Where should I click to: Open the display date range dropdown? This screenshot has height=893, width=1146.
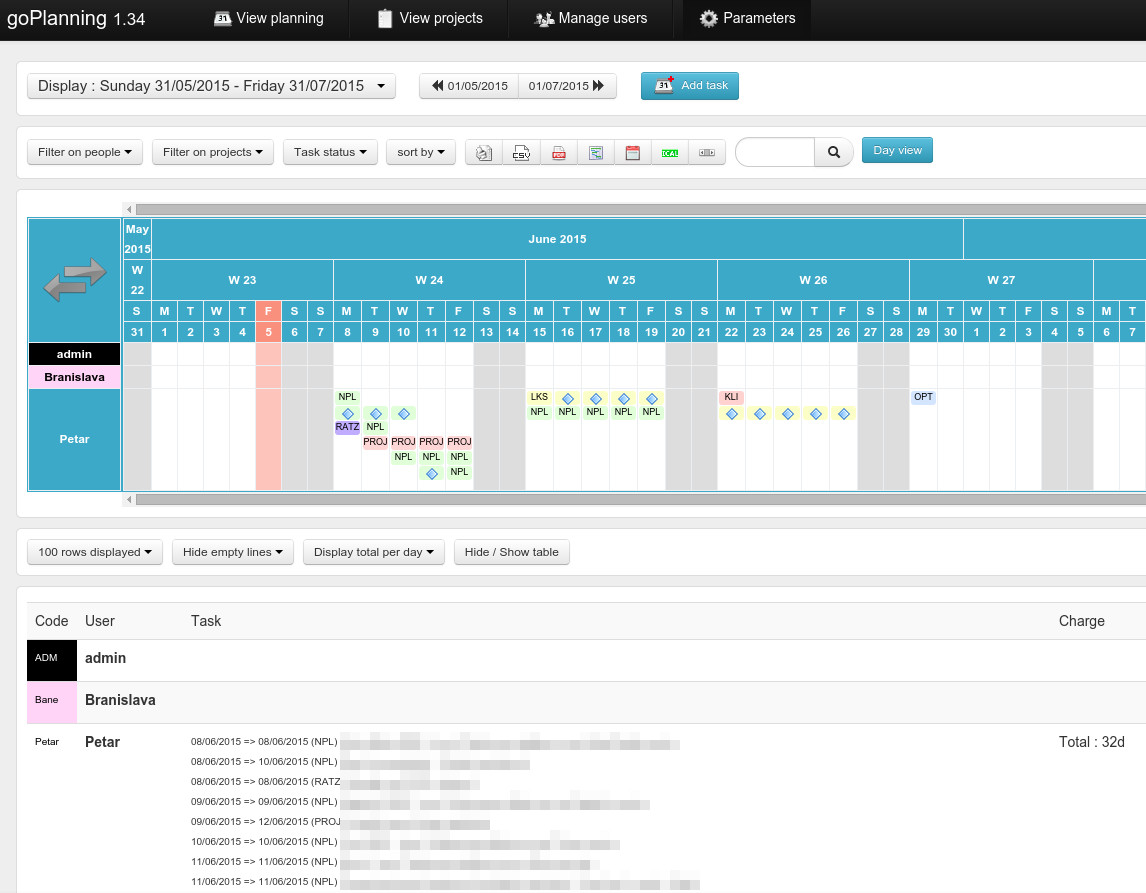tap(211, 86)
